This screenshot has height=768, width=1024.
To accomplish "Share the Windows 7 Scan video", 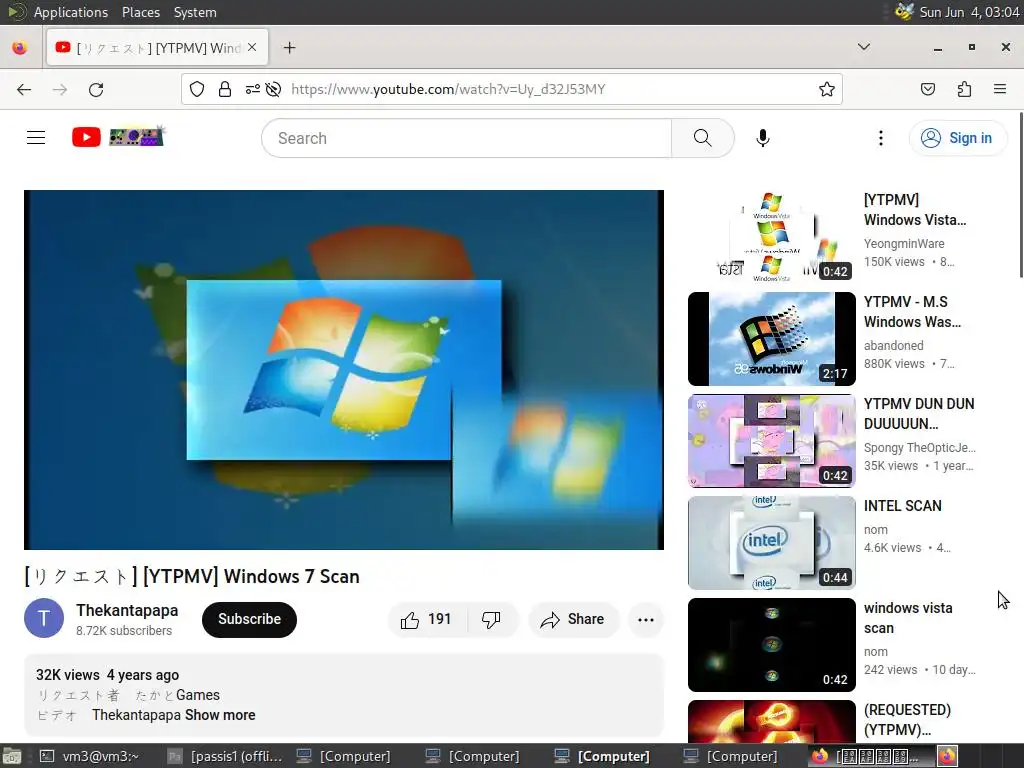I will (573, 619).
